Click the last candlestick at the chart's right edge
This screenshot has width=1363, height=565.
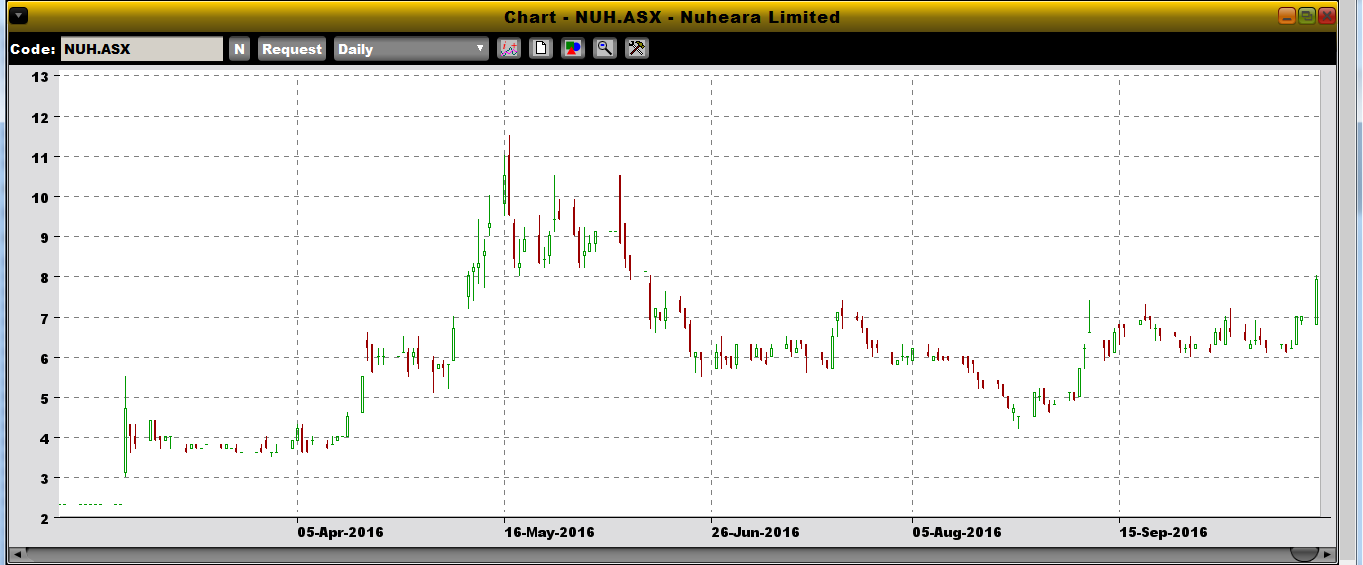point(1316,300)
